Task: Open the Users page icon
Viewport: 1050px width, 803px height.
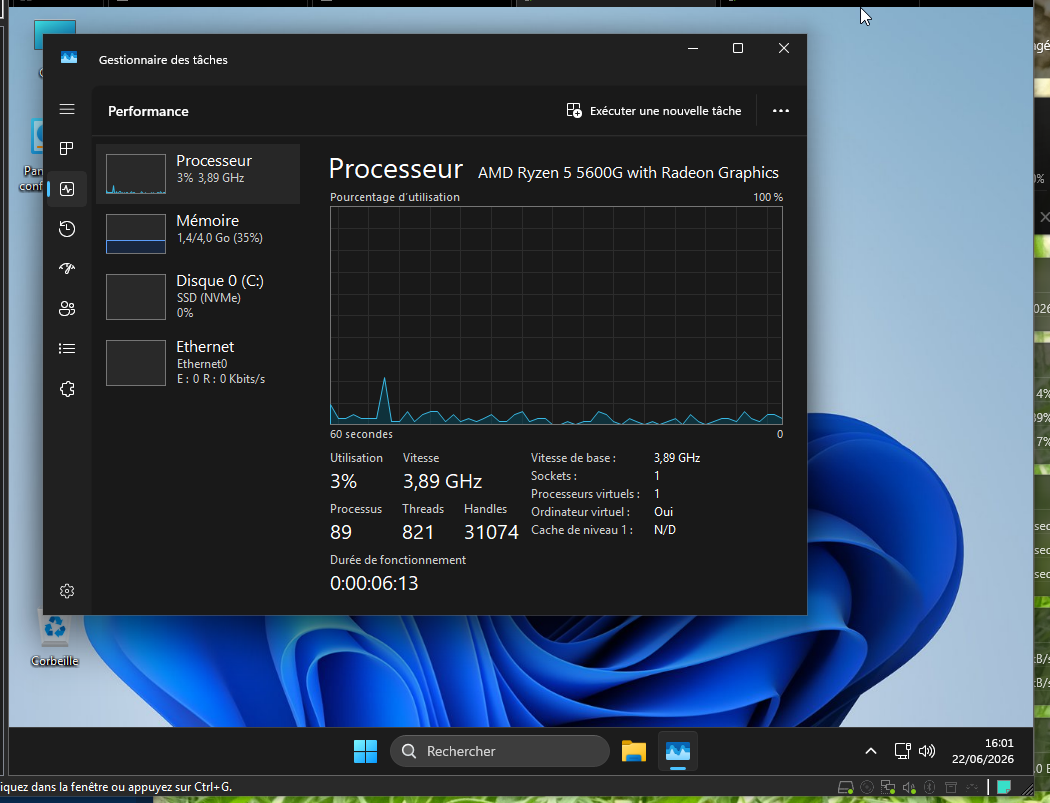Action: (67, 309)
